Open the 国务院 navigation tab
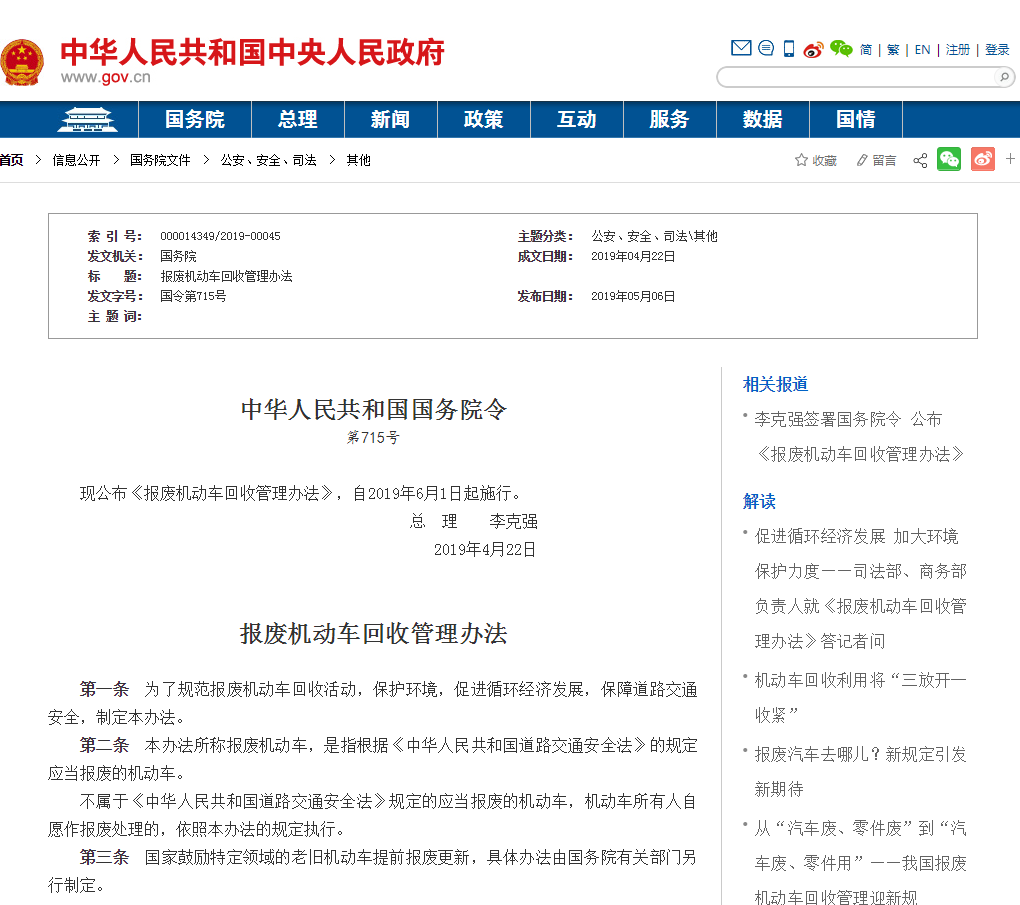Screen dimensions: 1020x905 click(x=195, y=119)
